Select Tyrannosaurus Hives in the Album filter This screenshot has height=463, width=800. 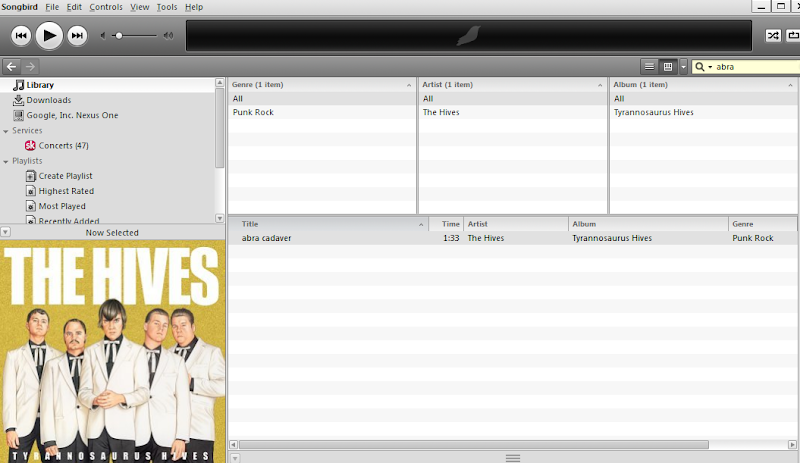704,112
